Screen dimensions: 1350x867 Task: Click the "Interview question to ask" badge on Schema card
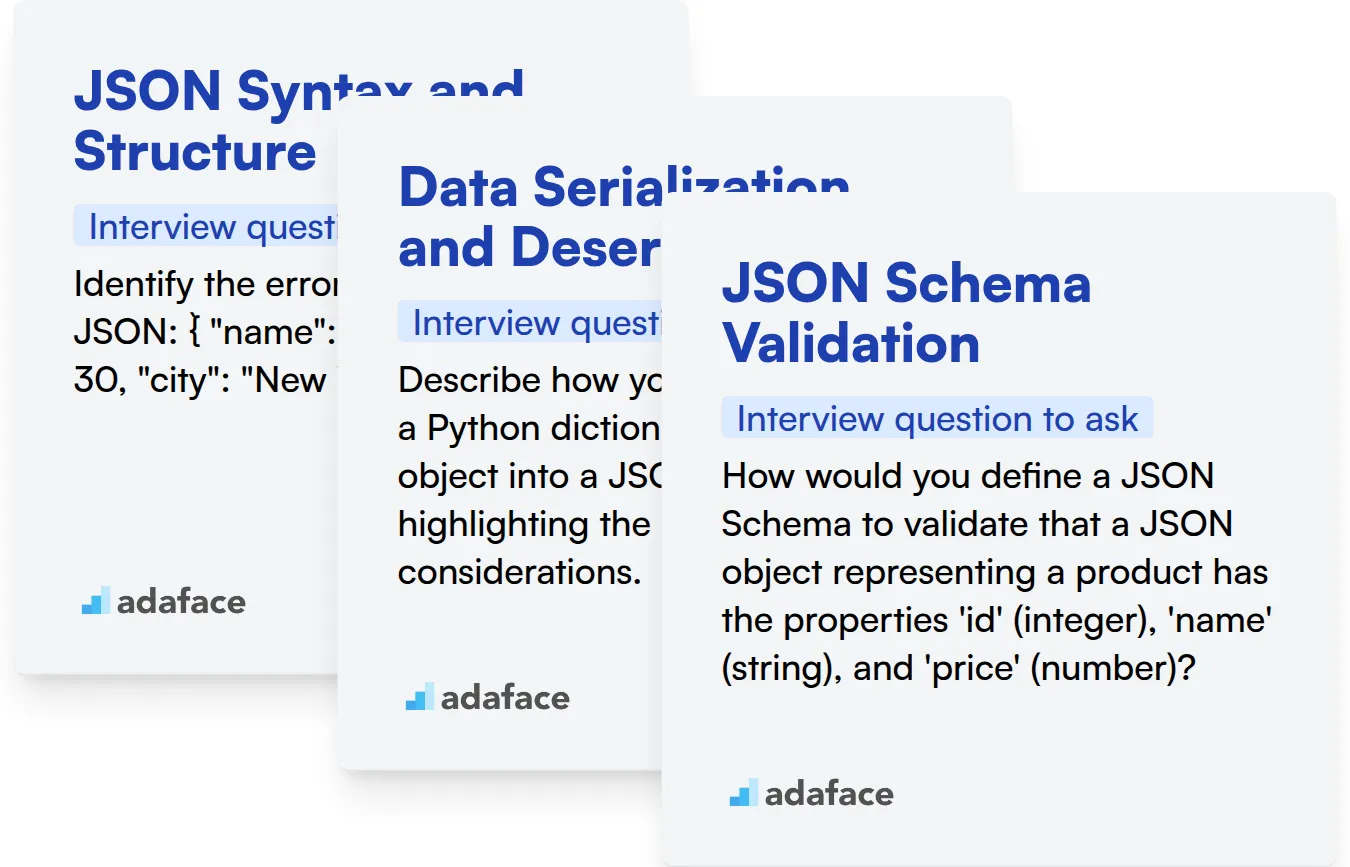[936, 419]
